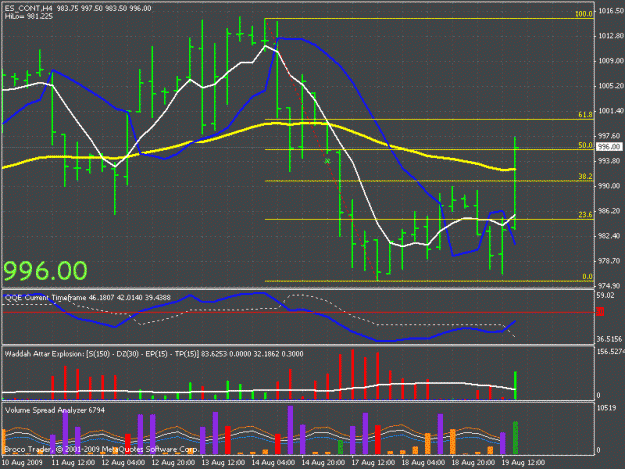Click the latest green dotted volume bar

[515, 438]
